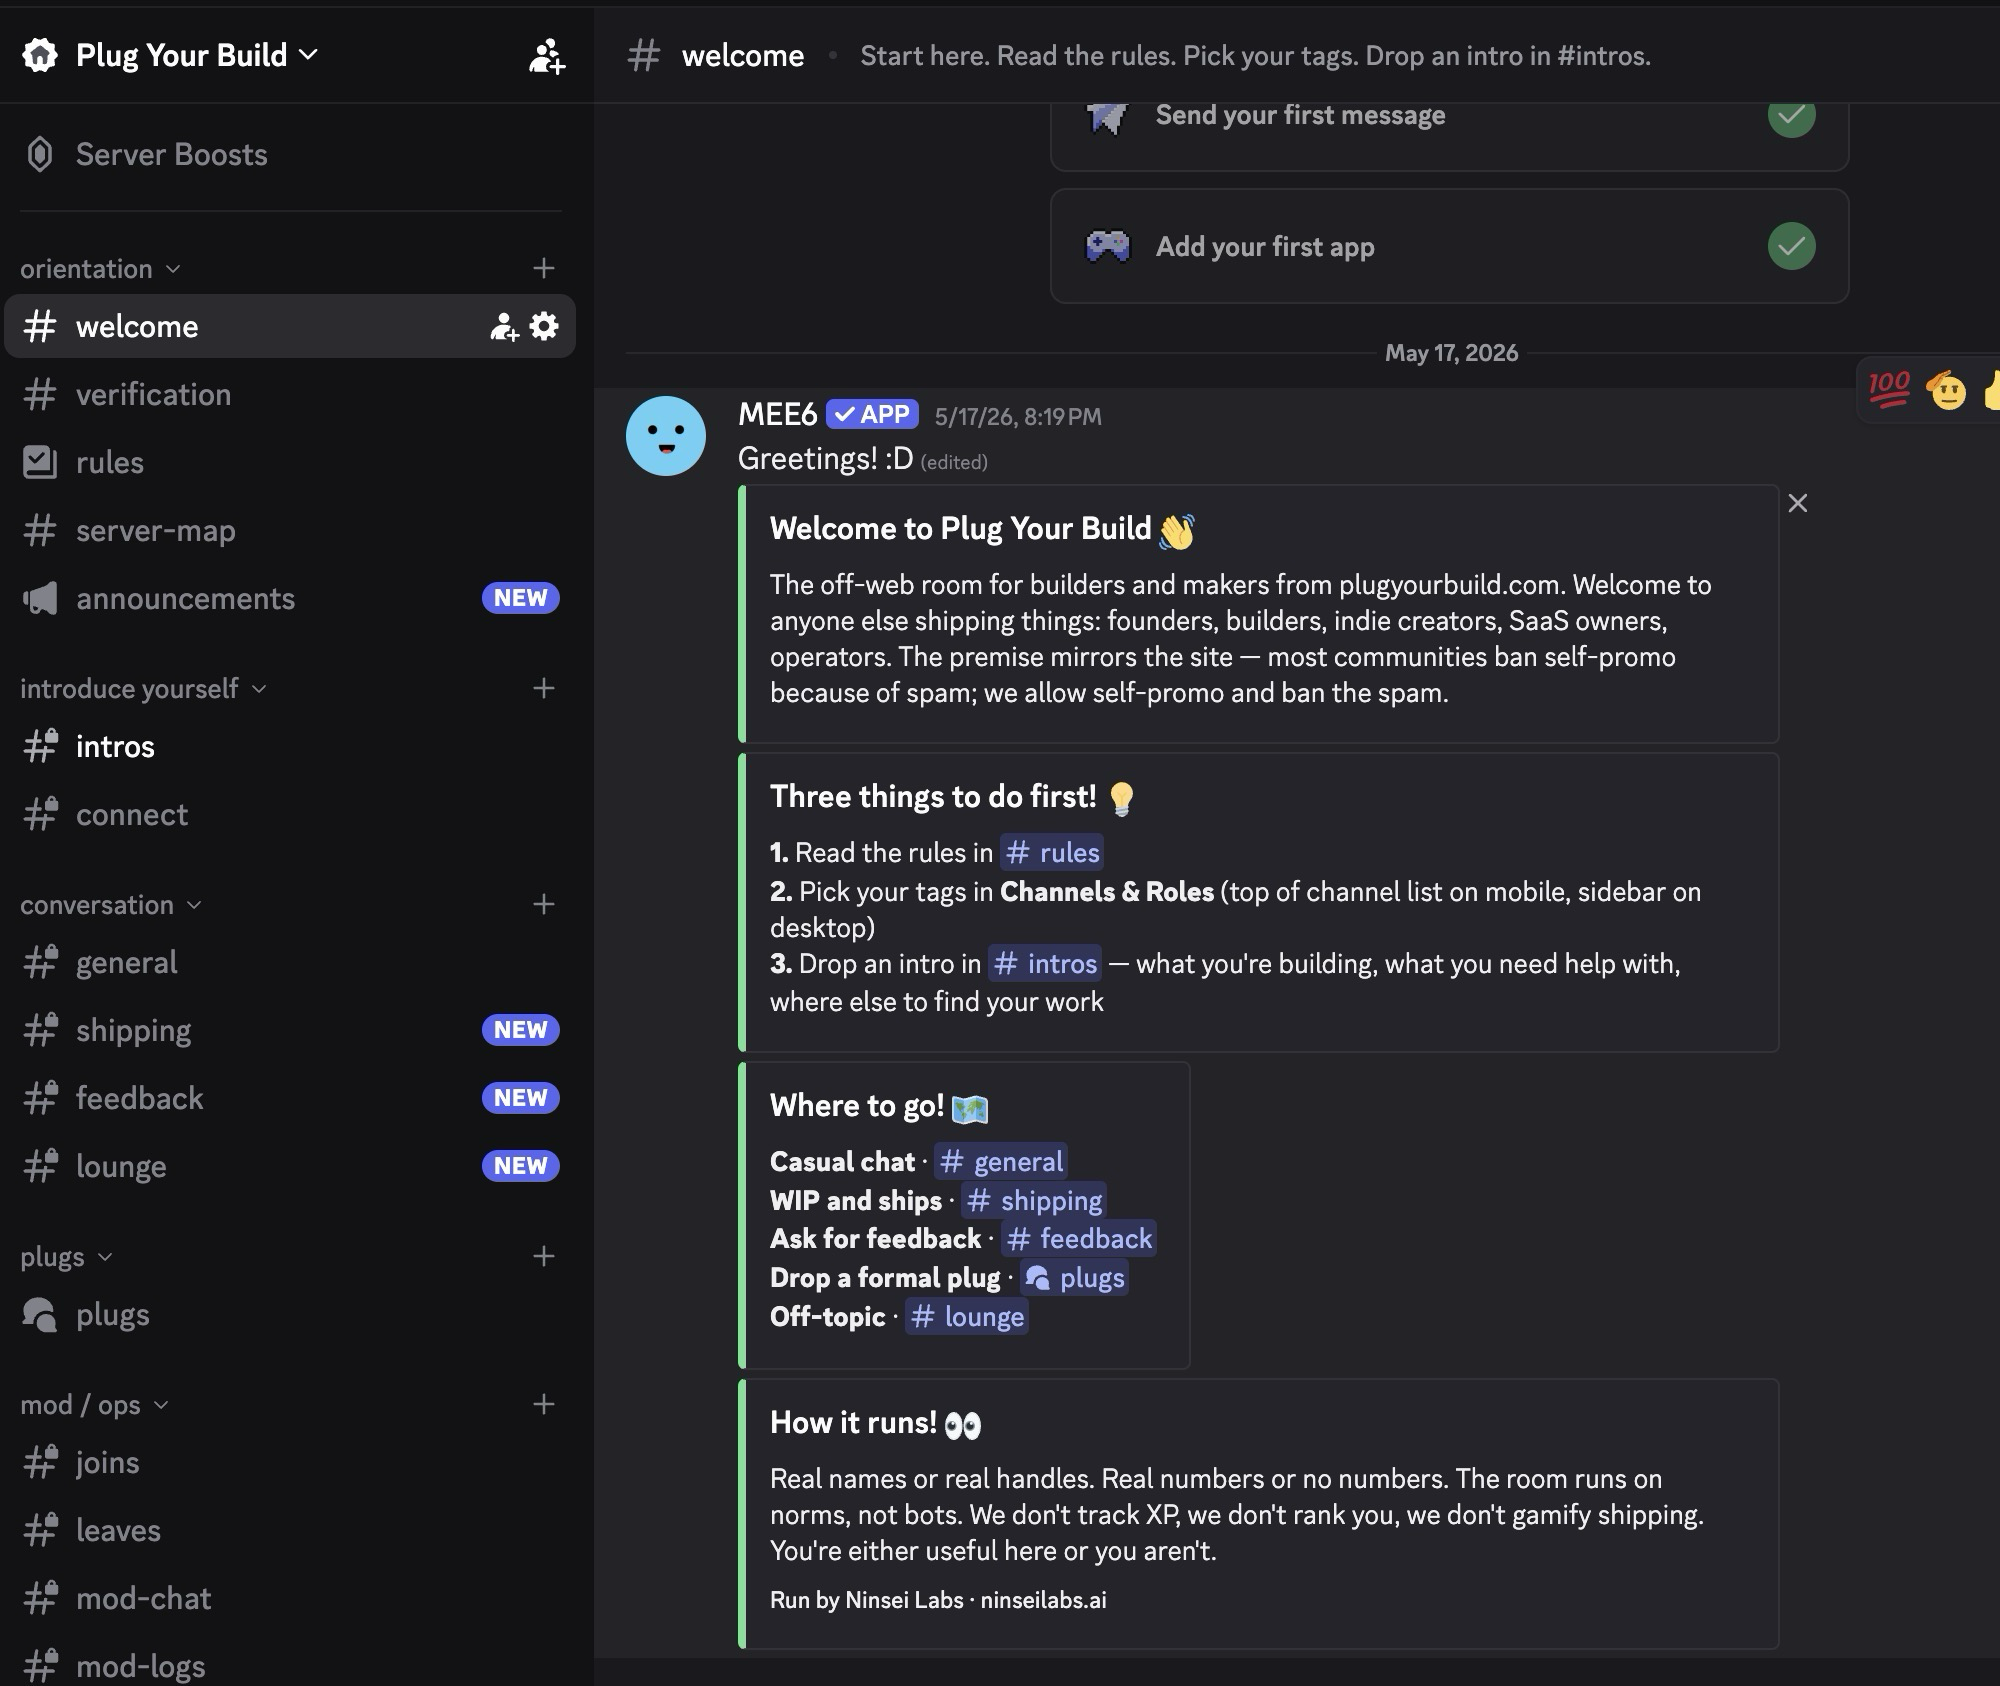Click the NEW badge on lounge
Screen dimensions: 2000x1686
pos(520,1166)
